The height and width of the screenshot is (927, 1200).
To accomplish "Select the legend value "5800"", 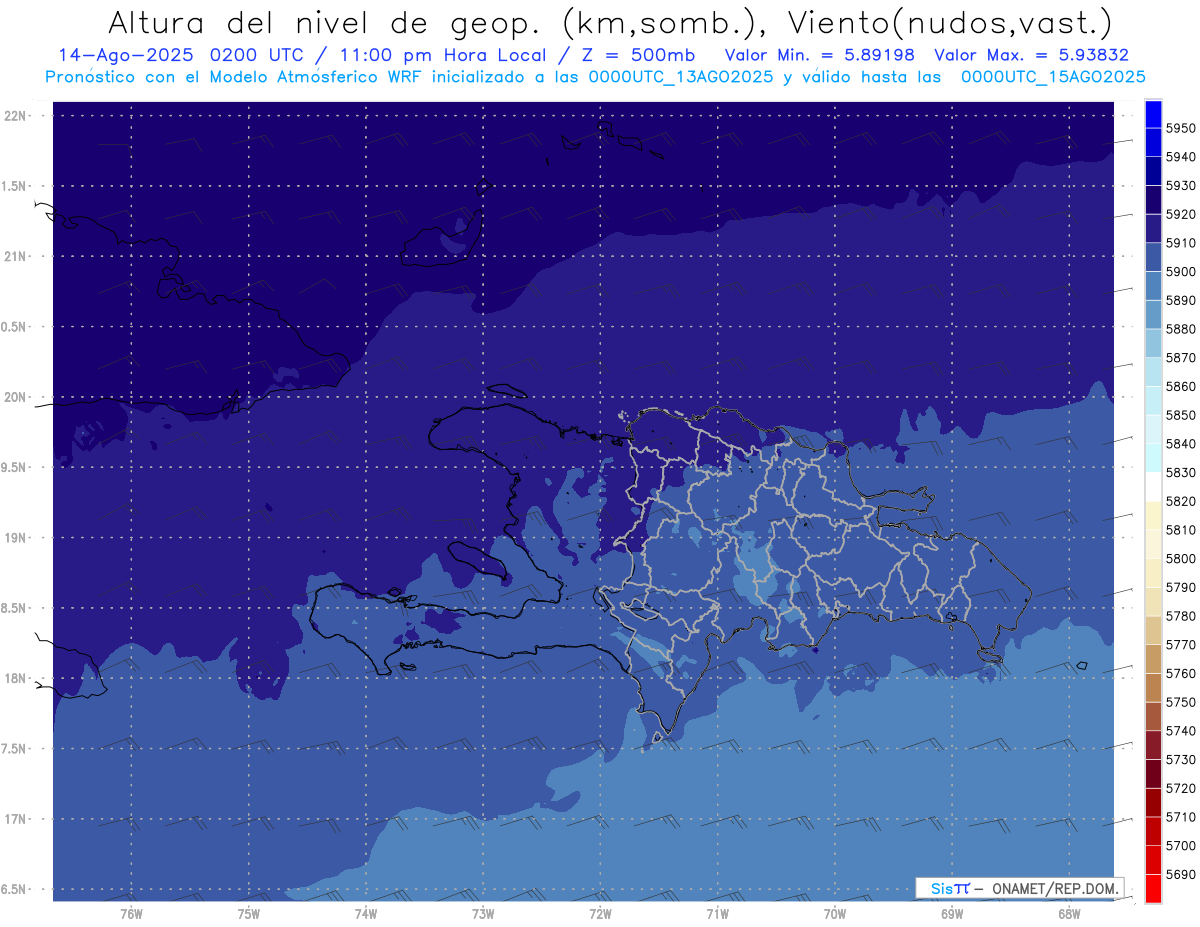I will click(x=1180, y=559).
